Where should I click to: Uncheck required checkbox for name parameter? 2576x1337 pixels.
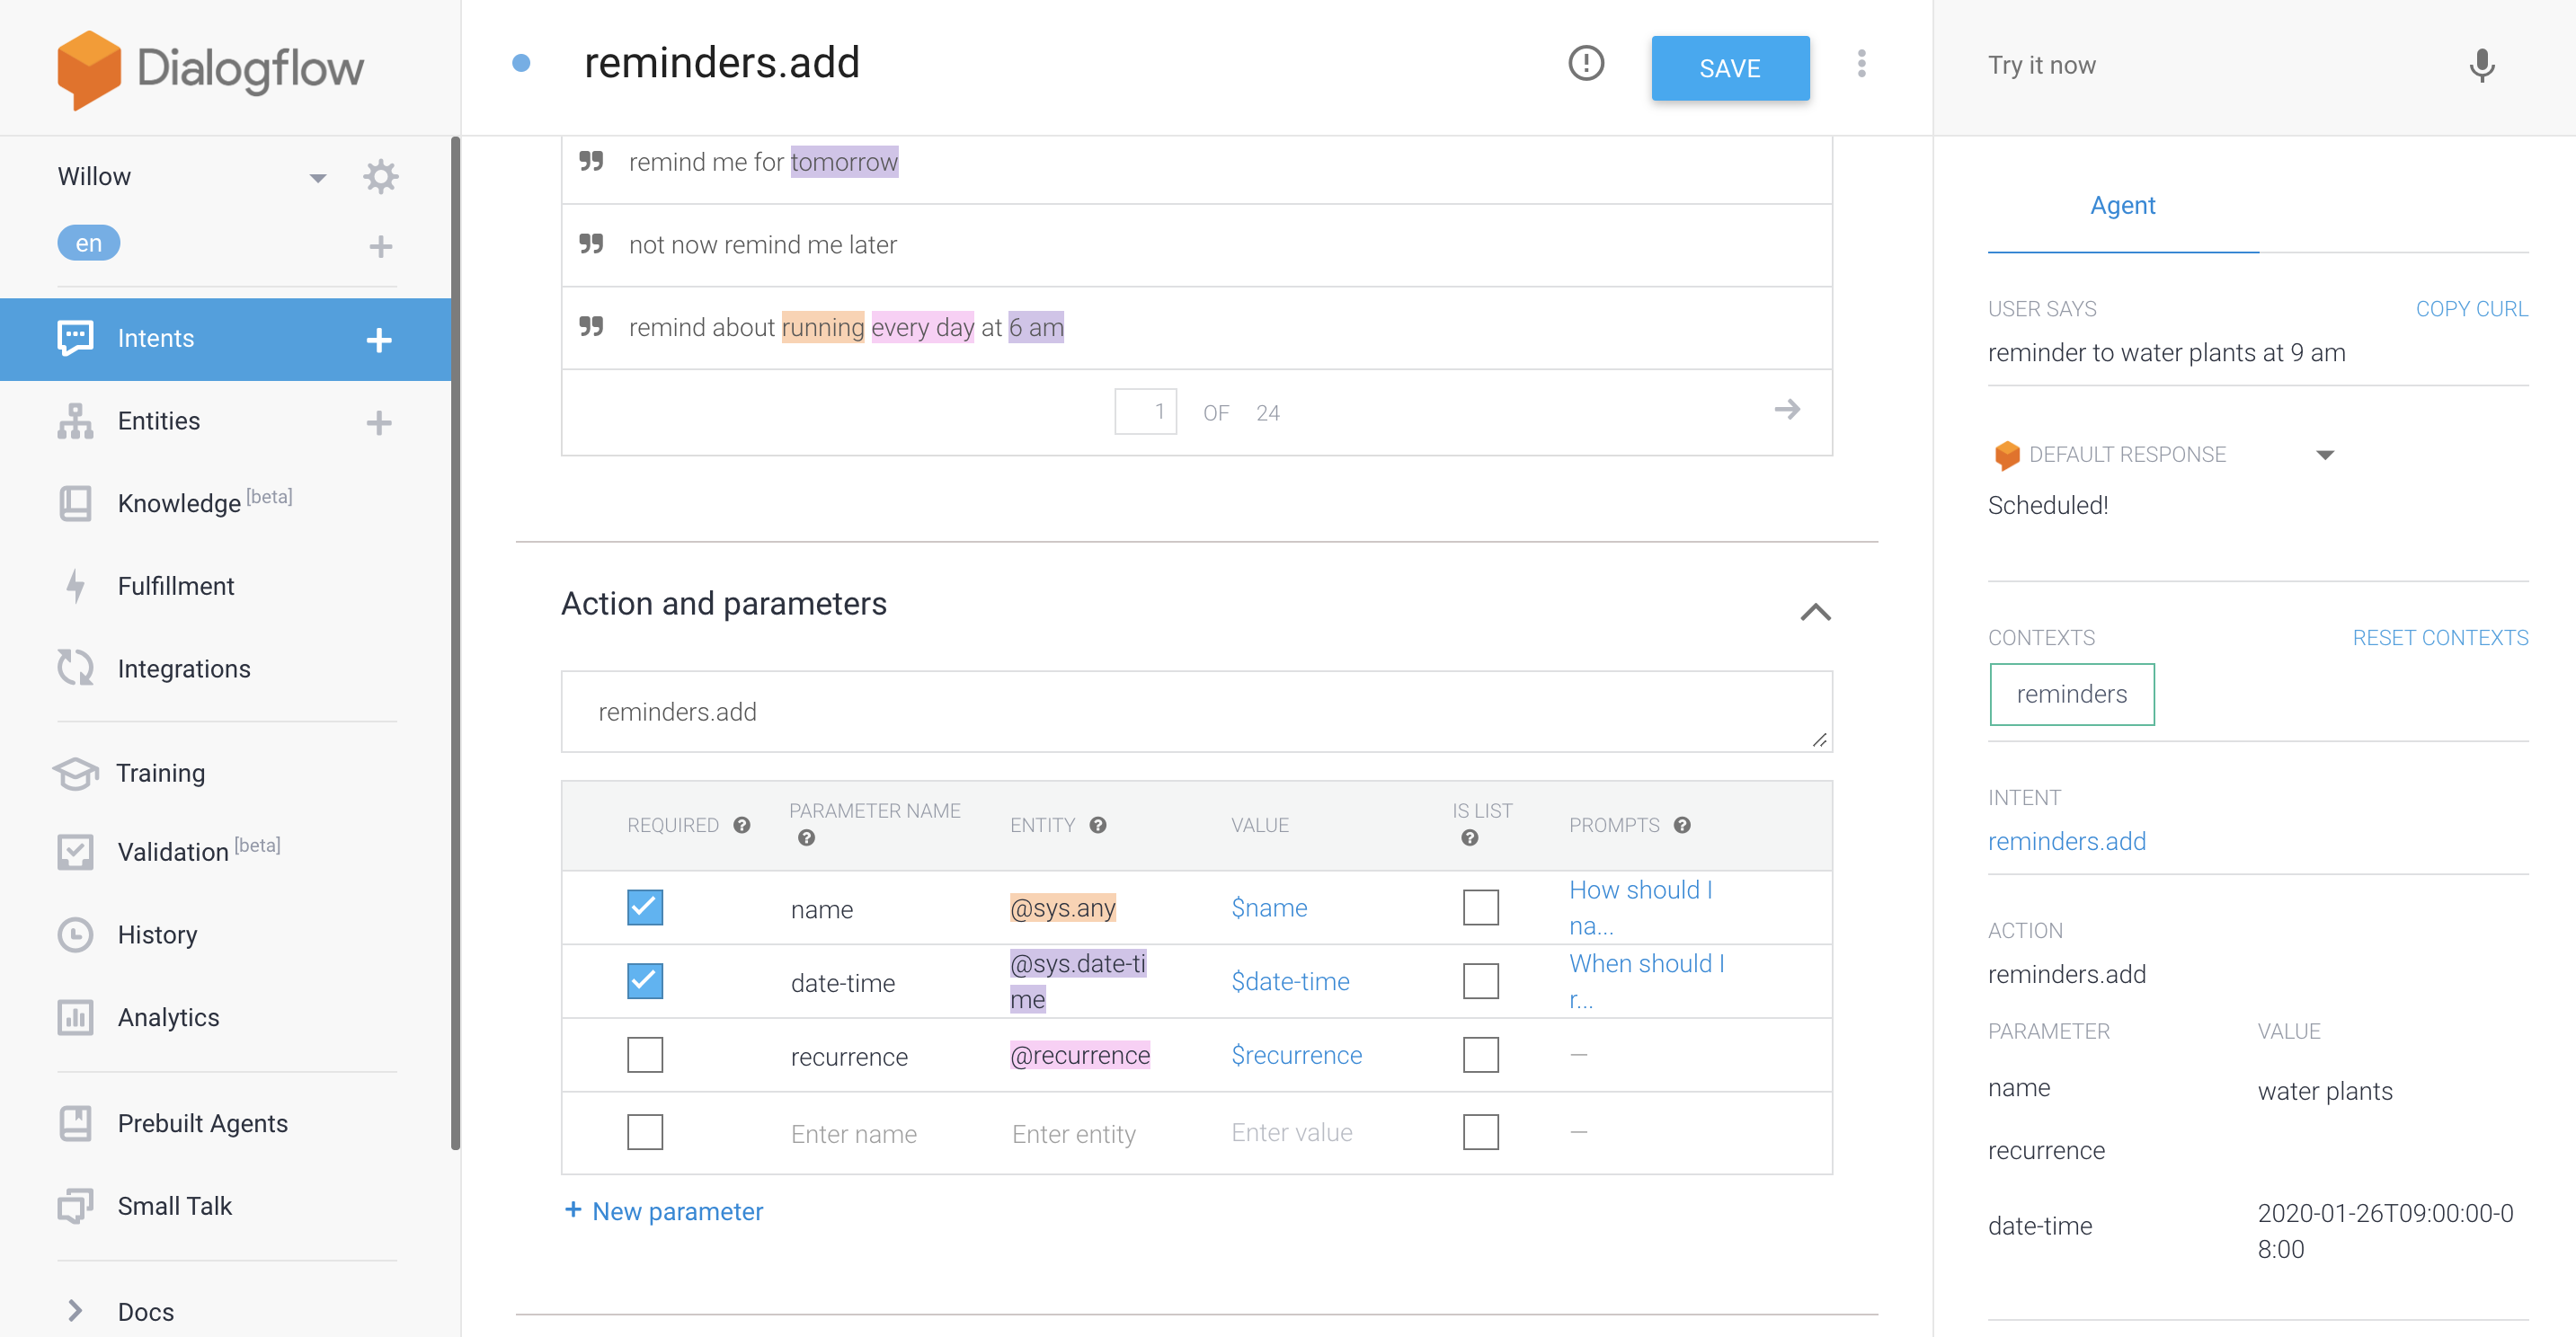coord(645,908)
